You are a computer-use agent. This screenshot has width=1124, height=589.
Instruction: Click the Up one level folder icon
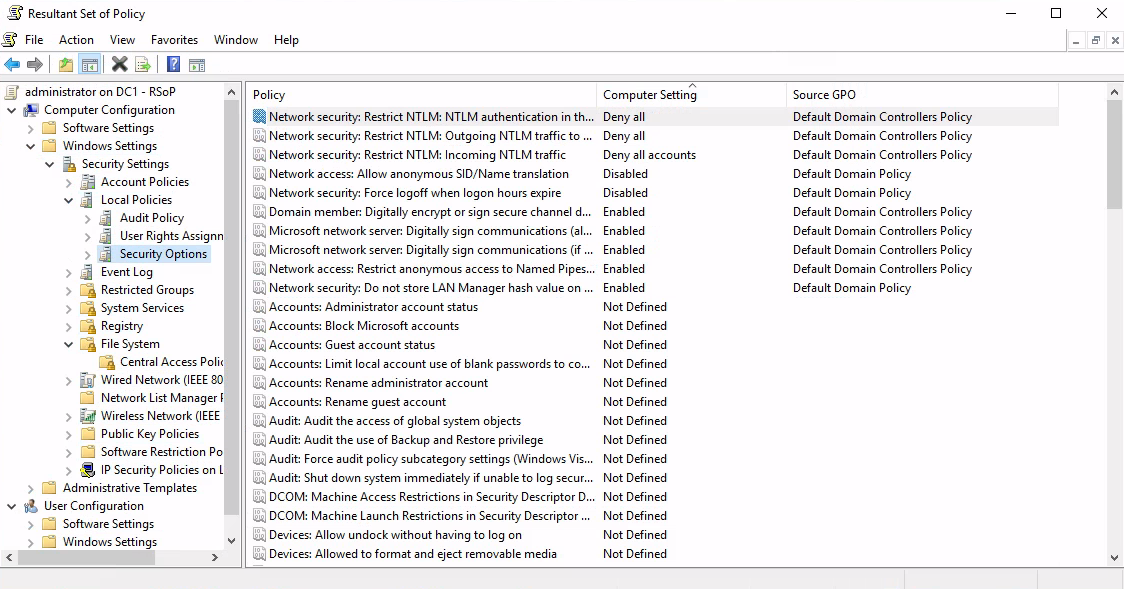pos(66,65)
